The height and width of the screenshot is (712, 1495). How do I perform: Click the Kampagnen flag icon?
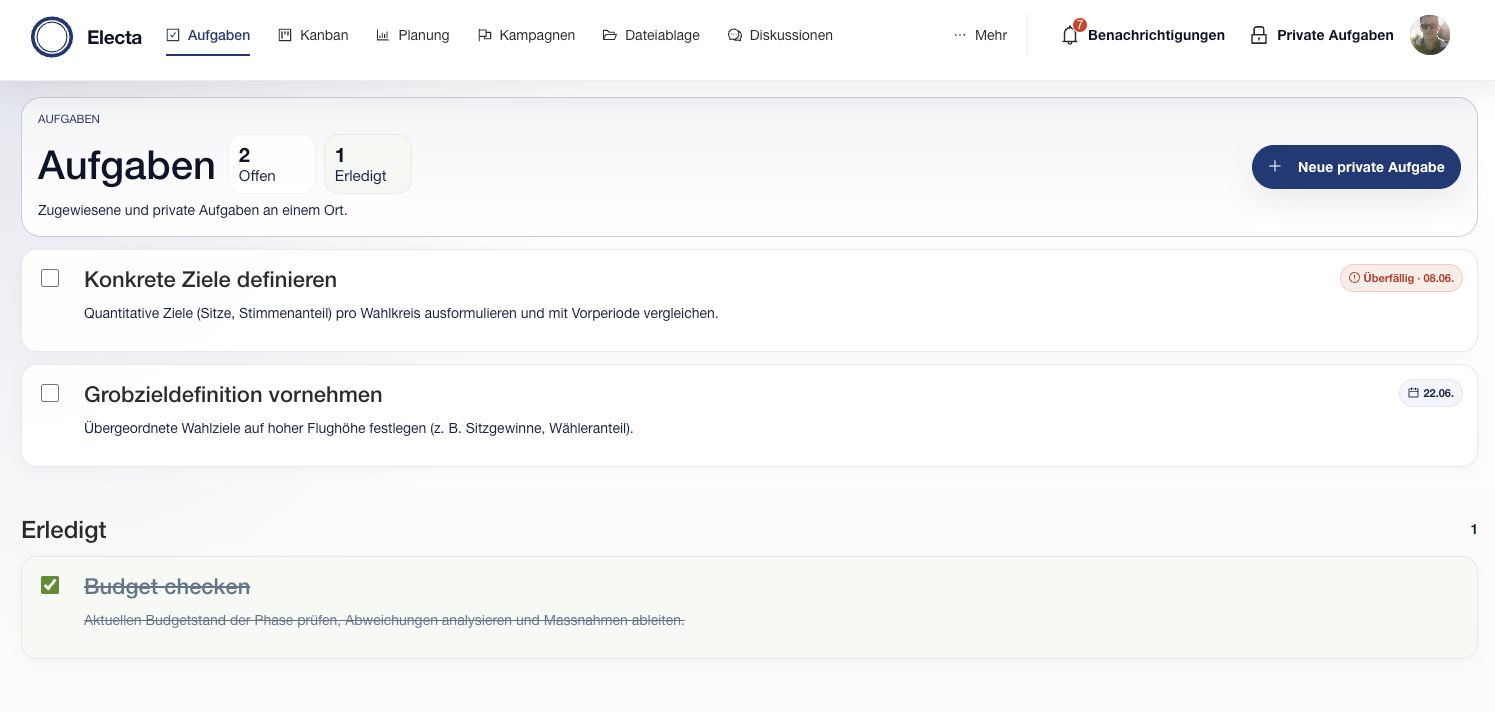click(485, 35)
